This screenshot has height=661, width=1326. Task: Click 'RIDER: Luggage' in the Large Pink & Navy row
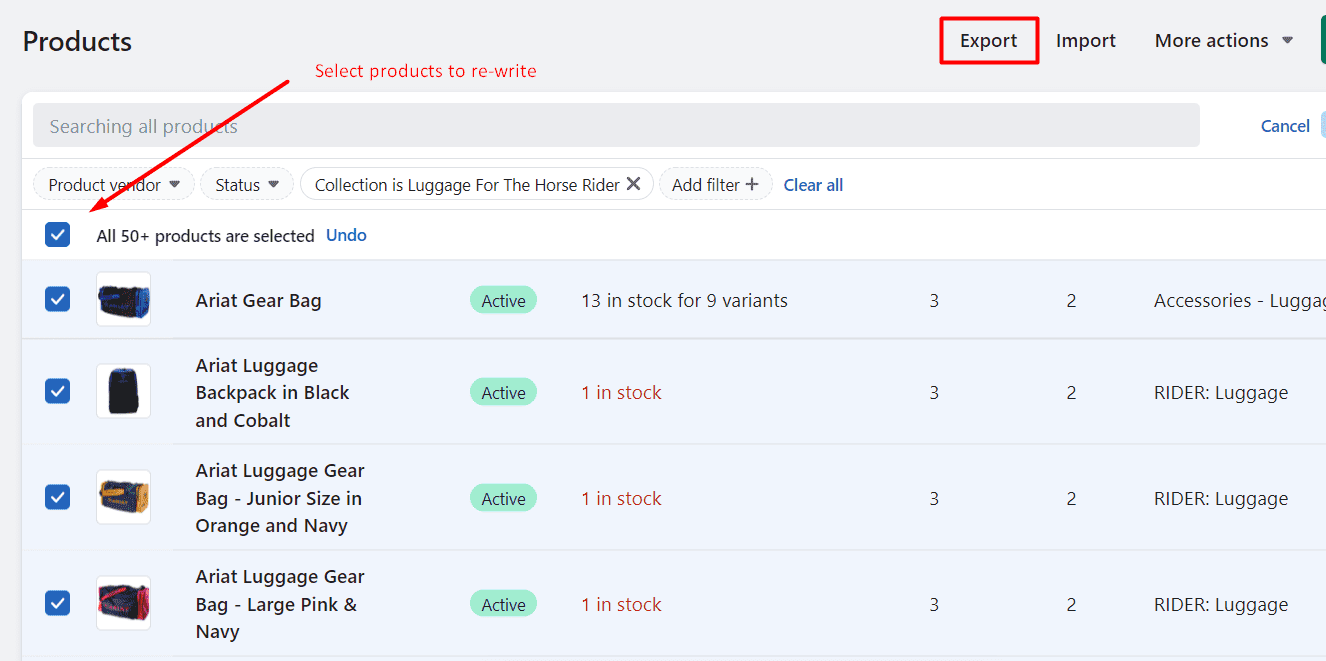pyautogui.click(x=1220, y=605)
